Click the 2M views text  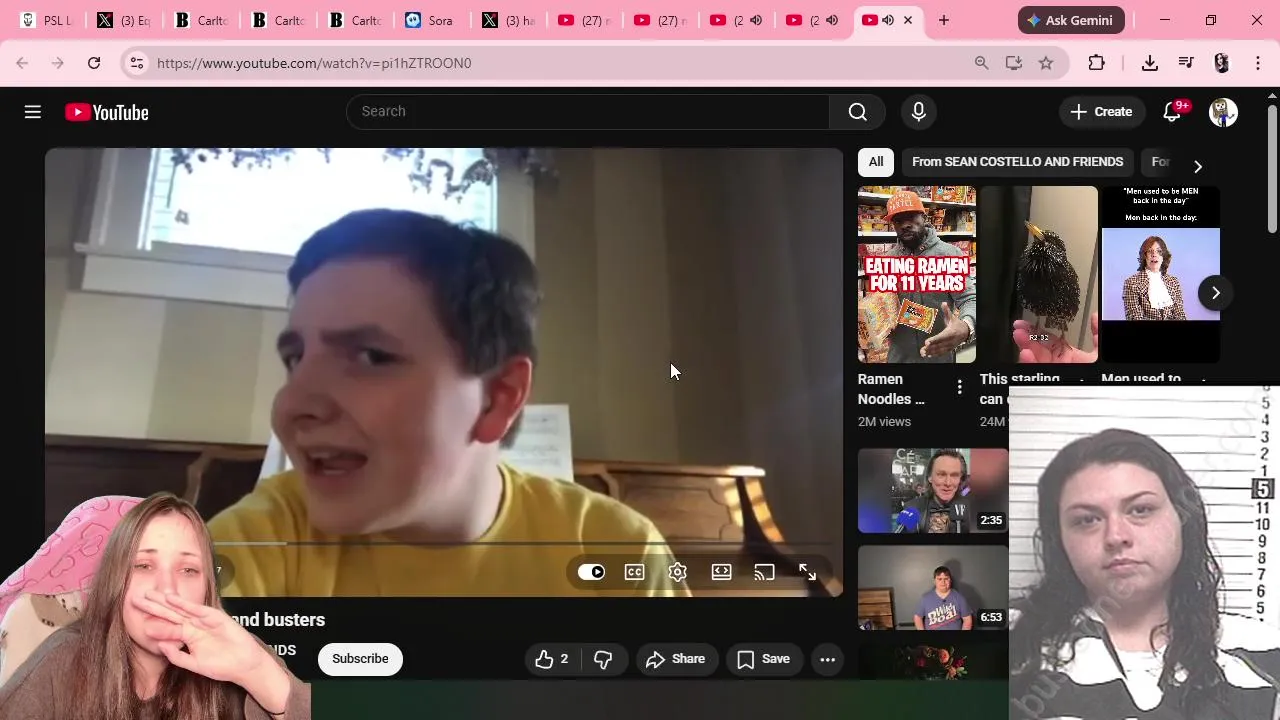(x=884, y=422)
